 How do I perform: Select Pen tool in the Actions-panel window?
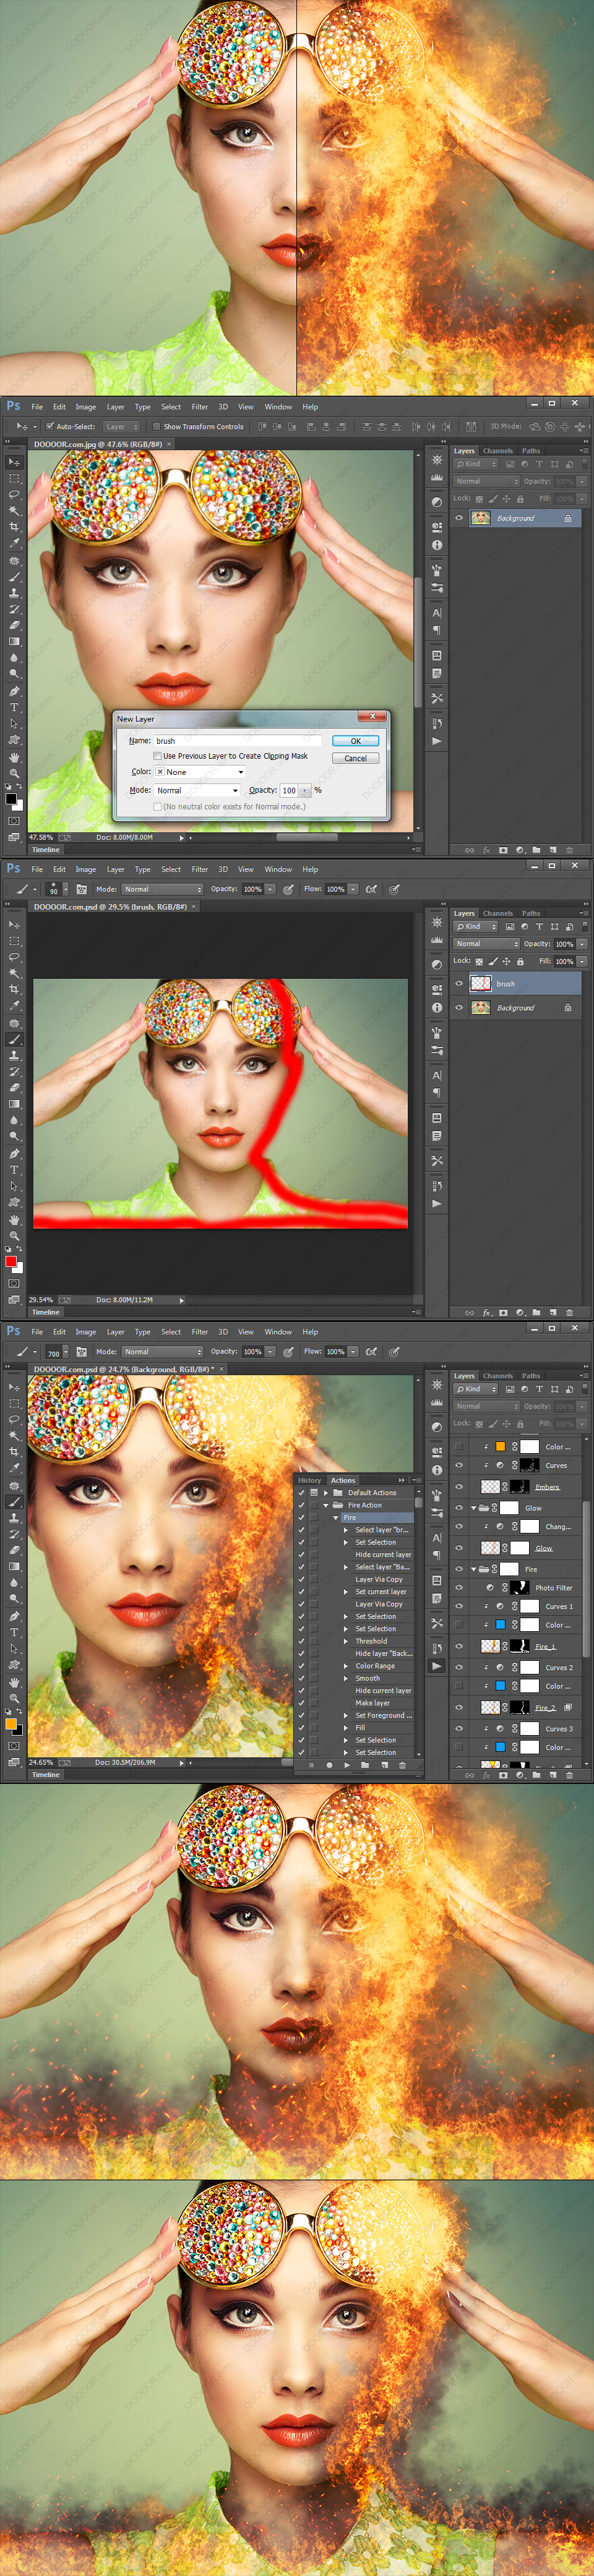(14, 1616)
